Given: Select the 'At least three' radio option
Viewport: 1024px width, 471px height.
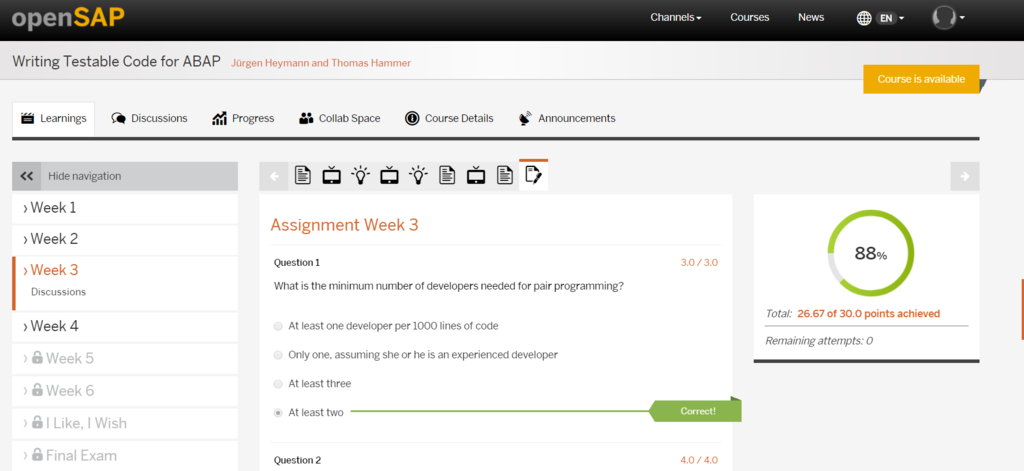Looking at the screenshot, I should click(x=279, y=383).
